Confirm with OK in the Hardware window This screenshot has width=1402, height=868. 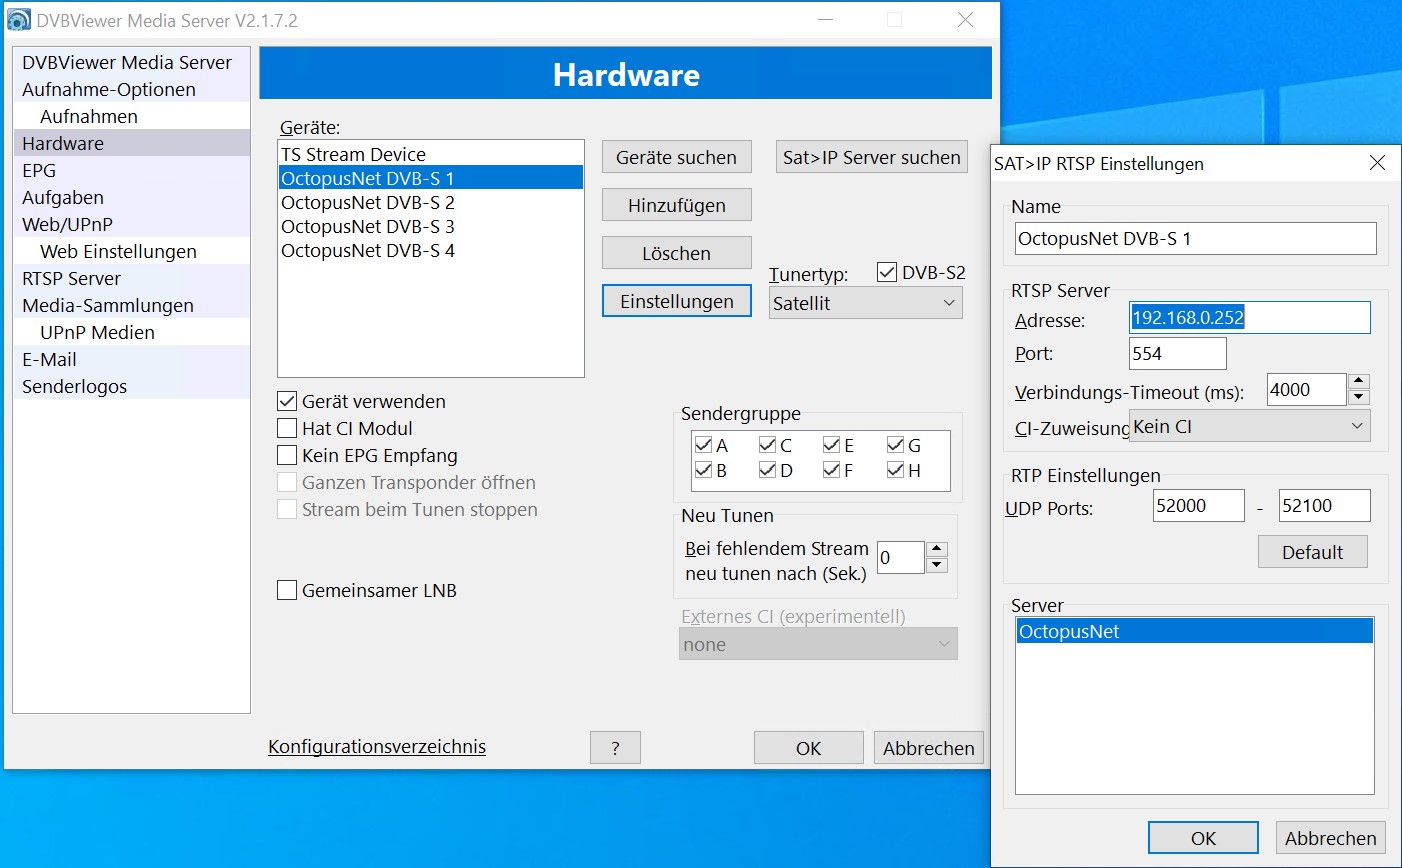[x=808, y=748]
